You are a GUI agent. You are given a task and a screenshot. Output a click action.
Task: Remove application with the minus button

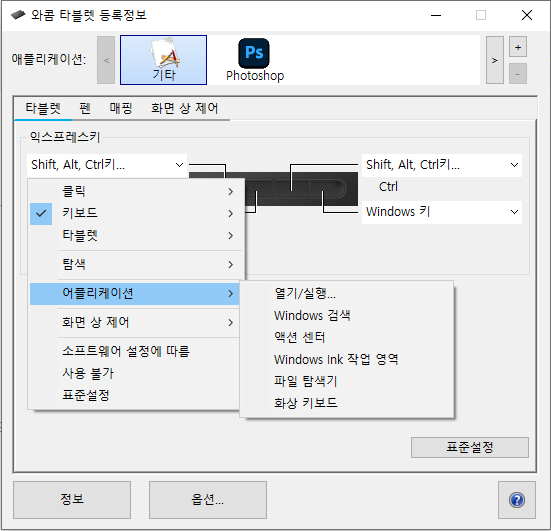click(x=518, y=73)
